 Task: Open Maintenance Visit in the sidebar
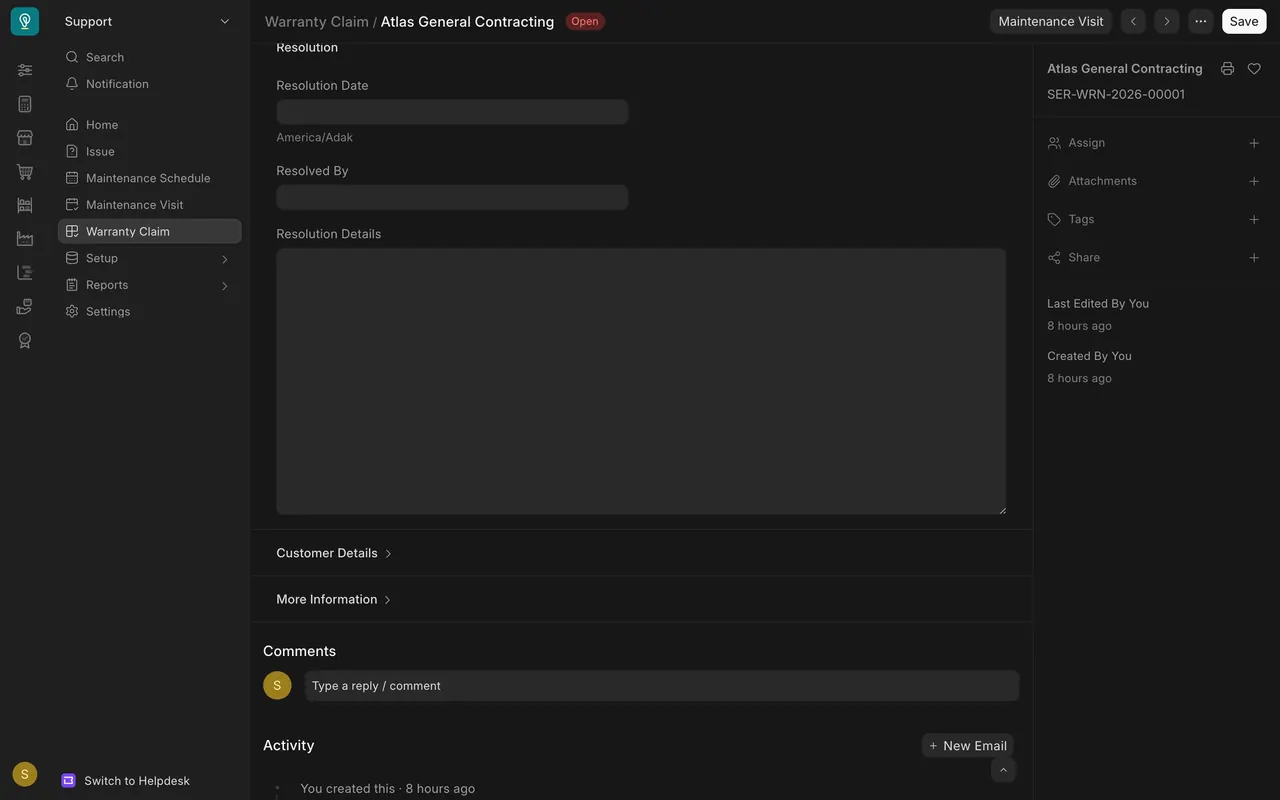click(150, 205)
